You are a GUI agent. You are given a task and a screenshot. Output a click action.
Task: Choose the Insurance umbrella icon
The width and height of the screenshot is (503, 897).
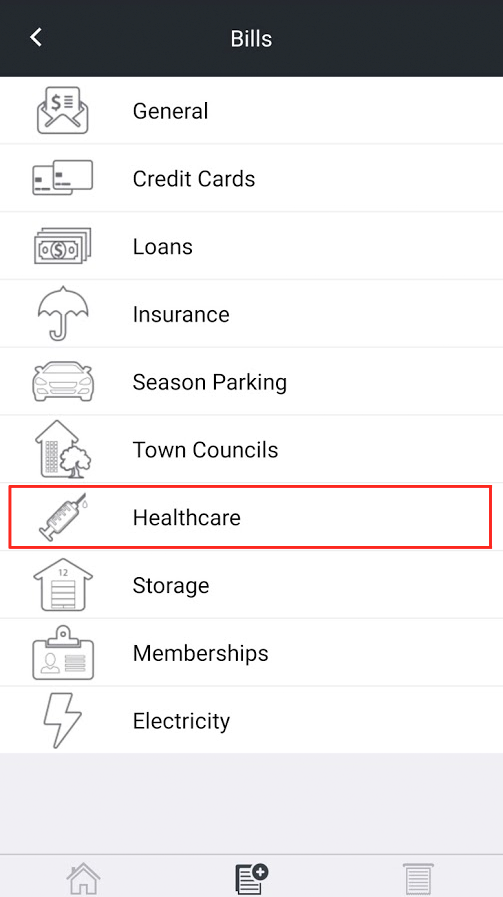tap(63, 313)
